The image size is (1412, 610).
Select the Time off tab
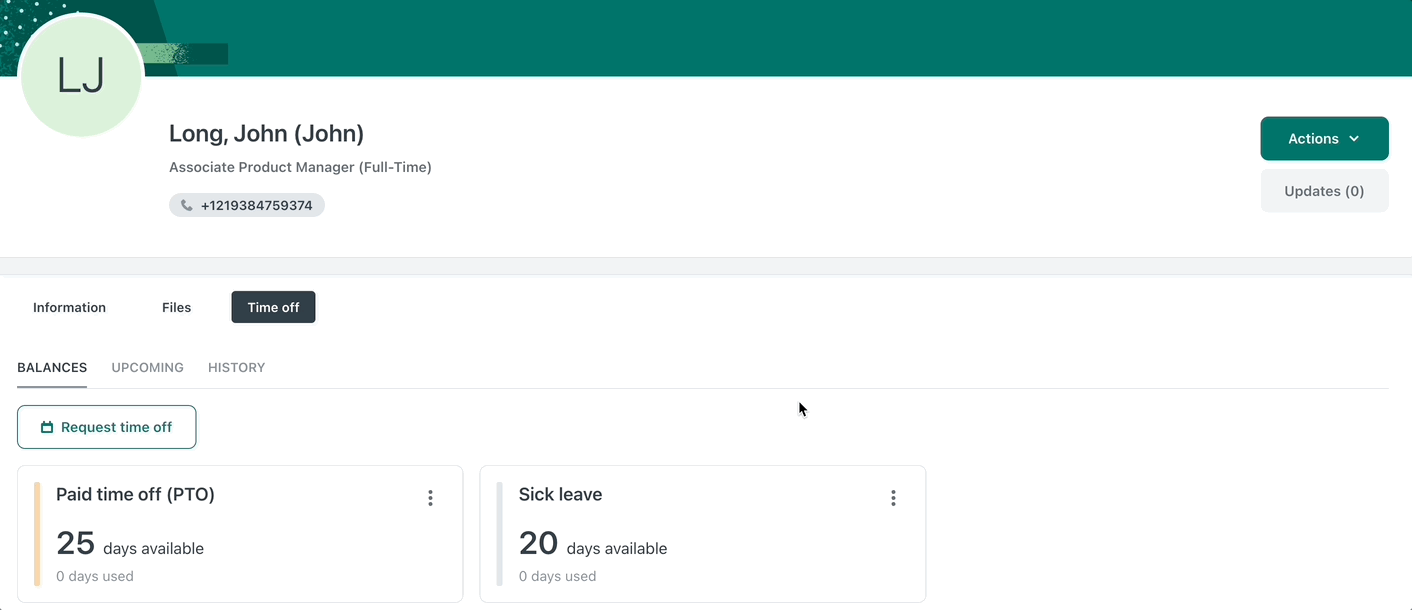tap(273, 308)
